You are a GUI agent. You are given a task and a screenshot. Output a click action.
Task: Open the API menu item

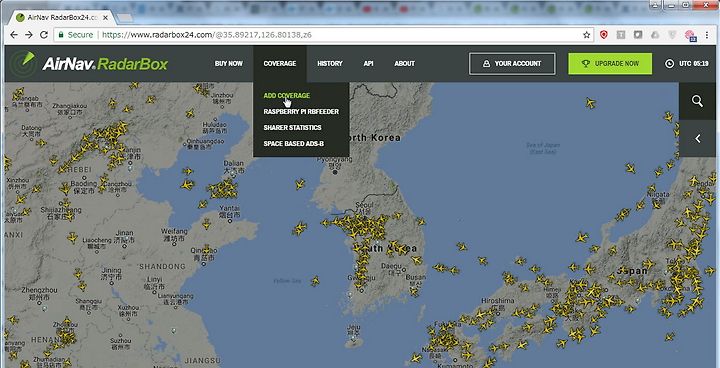[368, 63]
